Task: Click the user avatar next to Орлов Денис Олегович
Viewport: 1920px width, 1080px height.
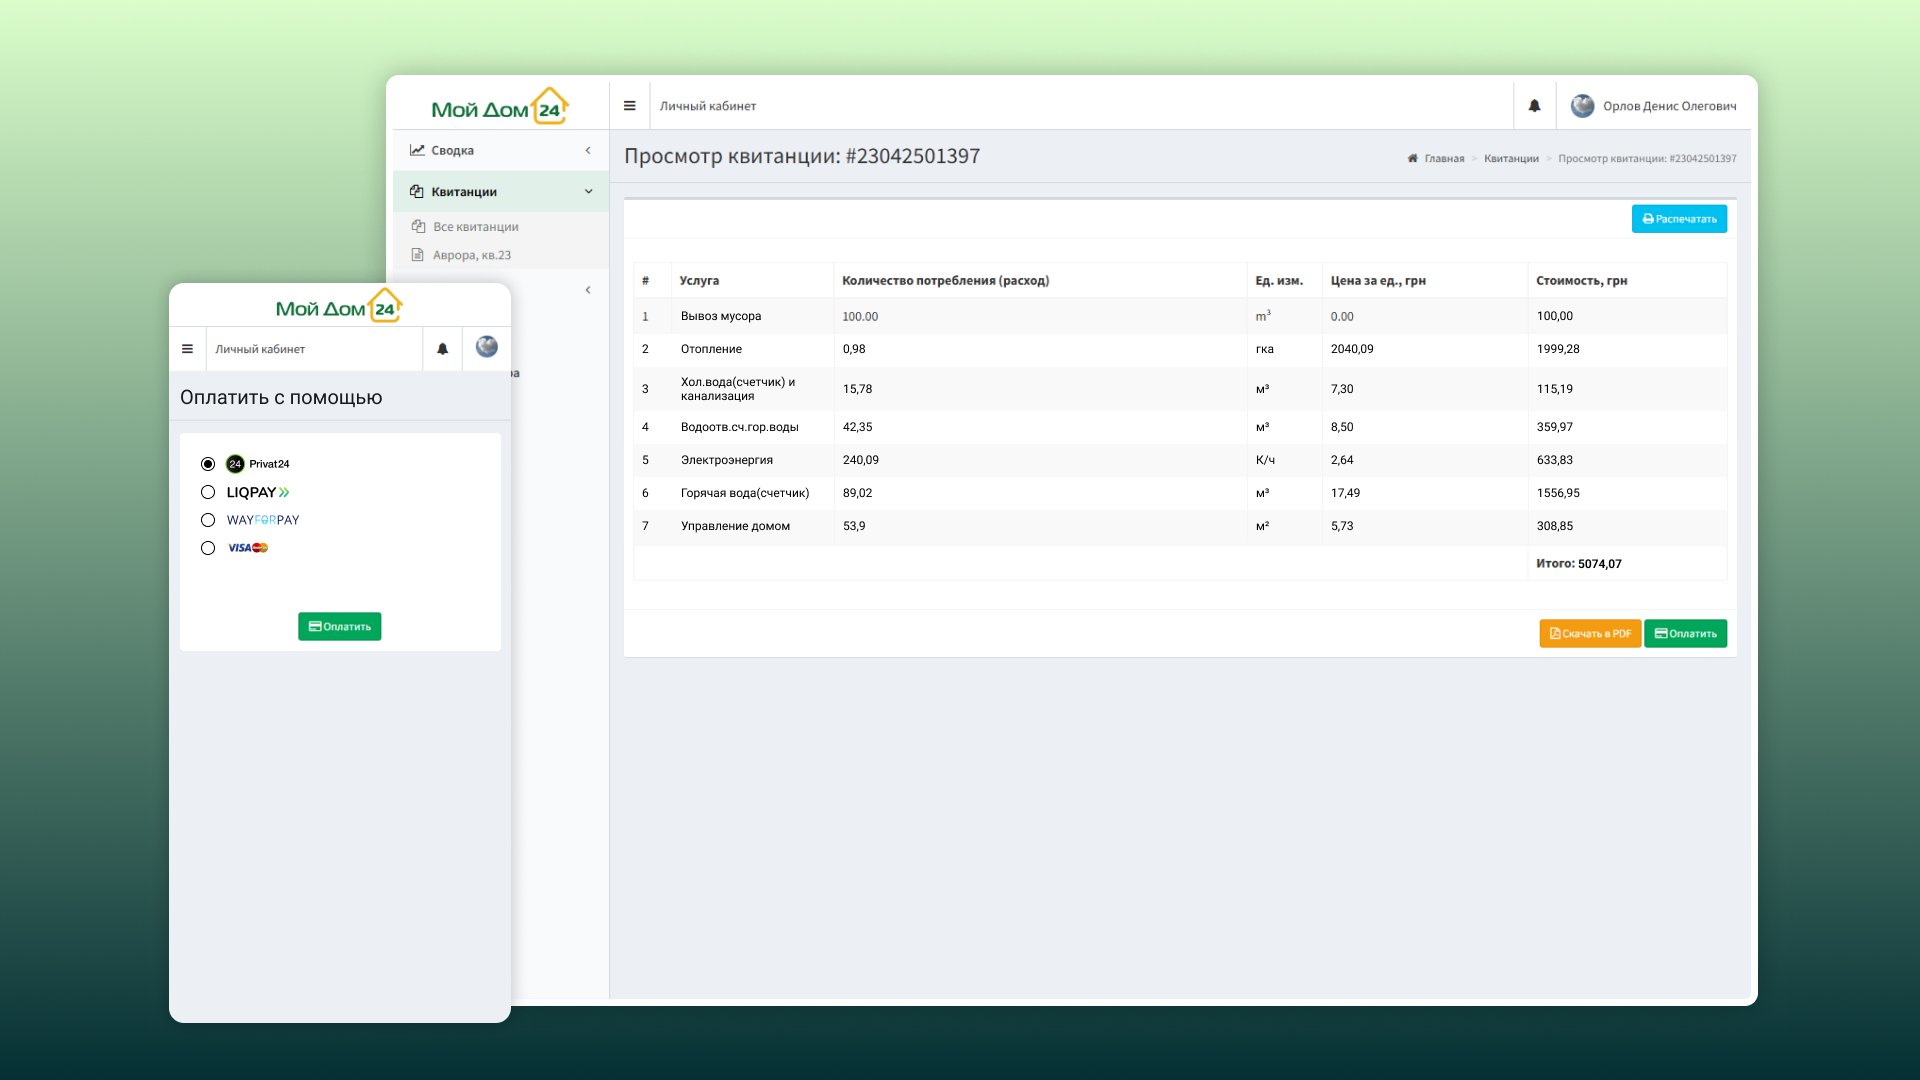Action: click(x=1582, y=106)
